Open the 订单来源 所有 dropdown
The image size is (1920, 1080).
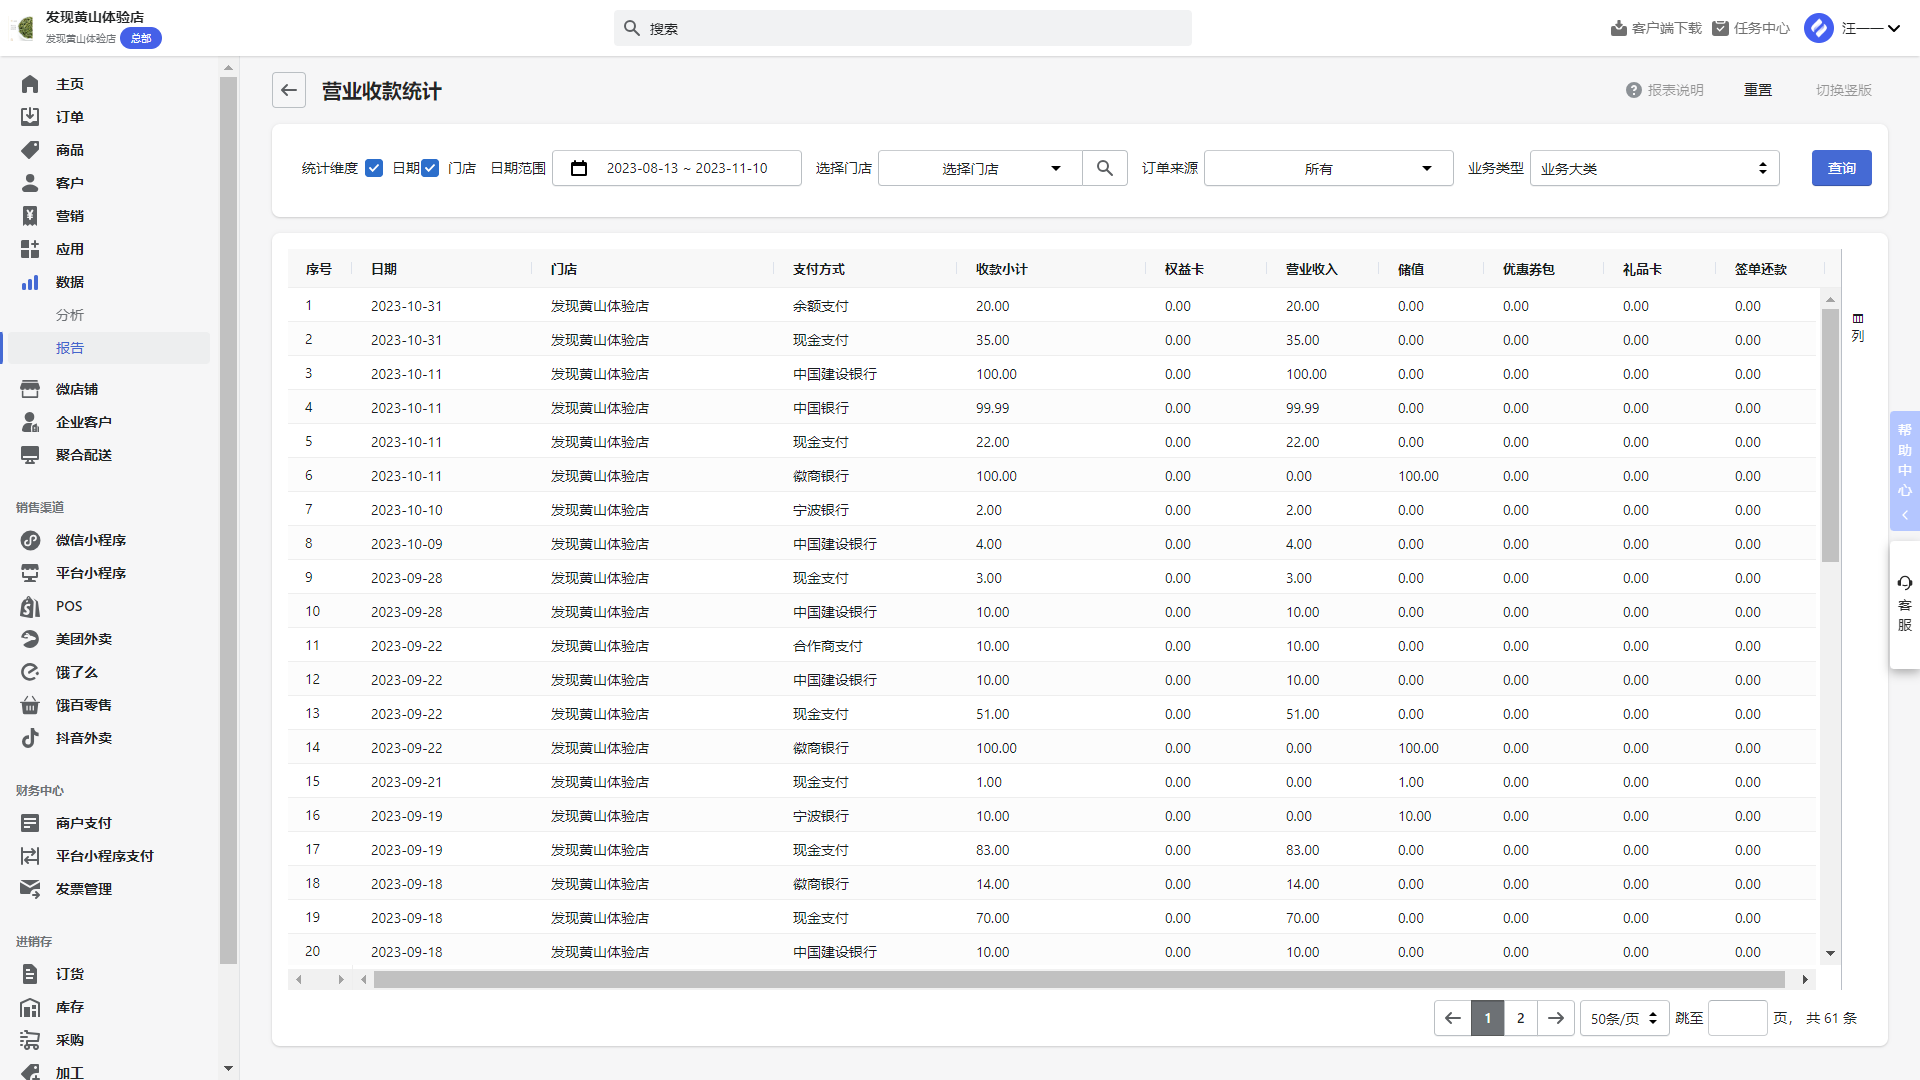tap(1328, 168)
